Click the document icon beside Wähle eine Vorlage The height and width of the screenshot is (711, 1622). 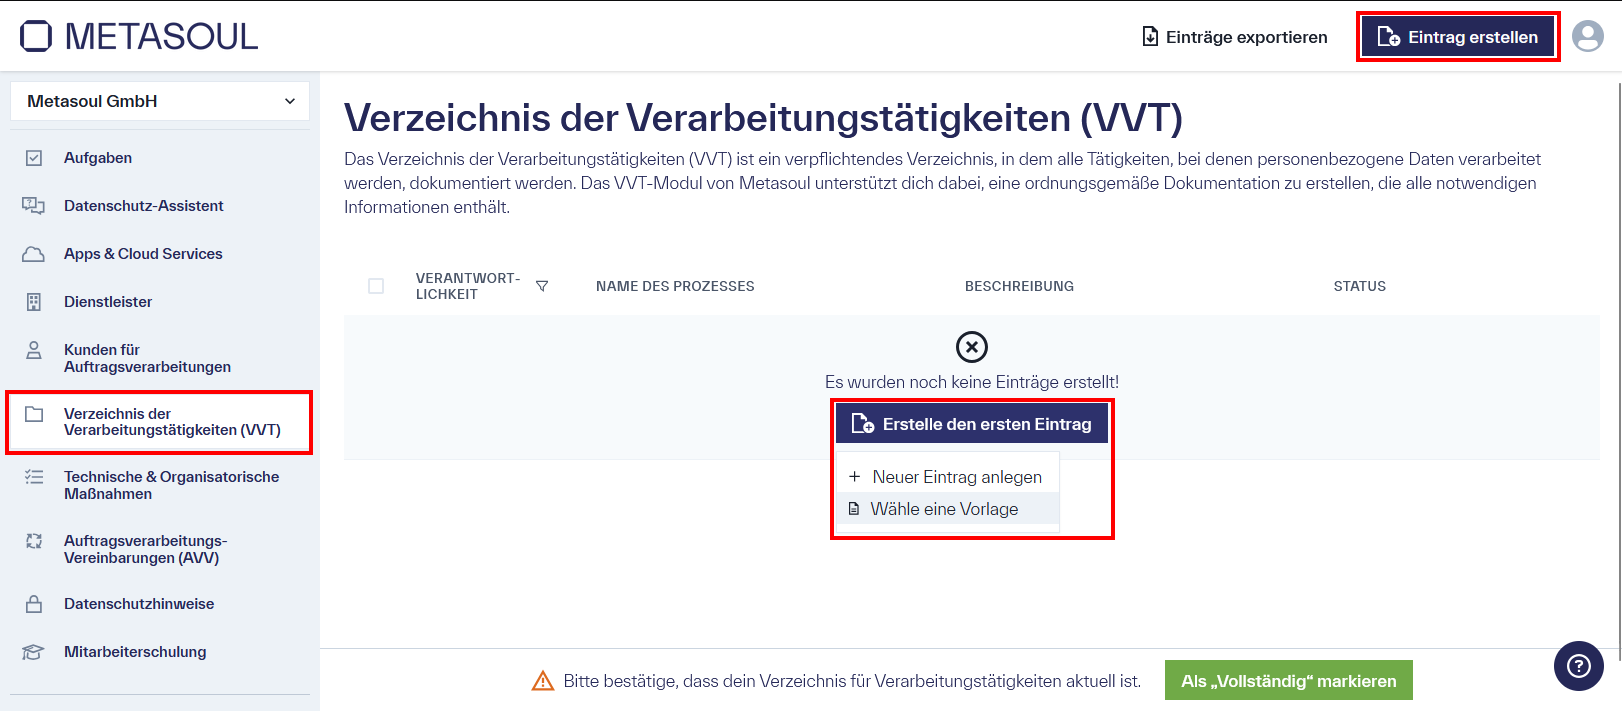pos(854,509)
